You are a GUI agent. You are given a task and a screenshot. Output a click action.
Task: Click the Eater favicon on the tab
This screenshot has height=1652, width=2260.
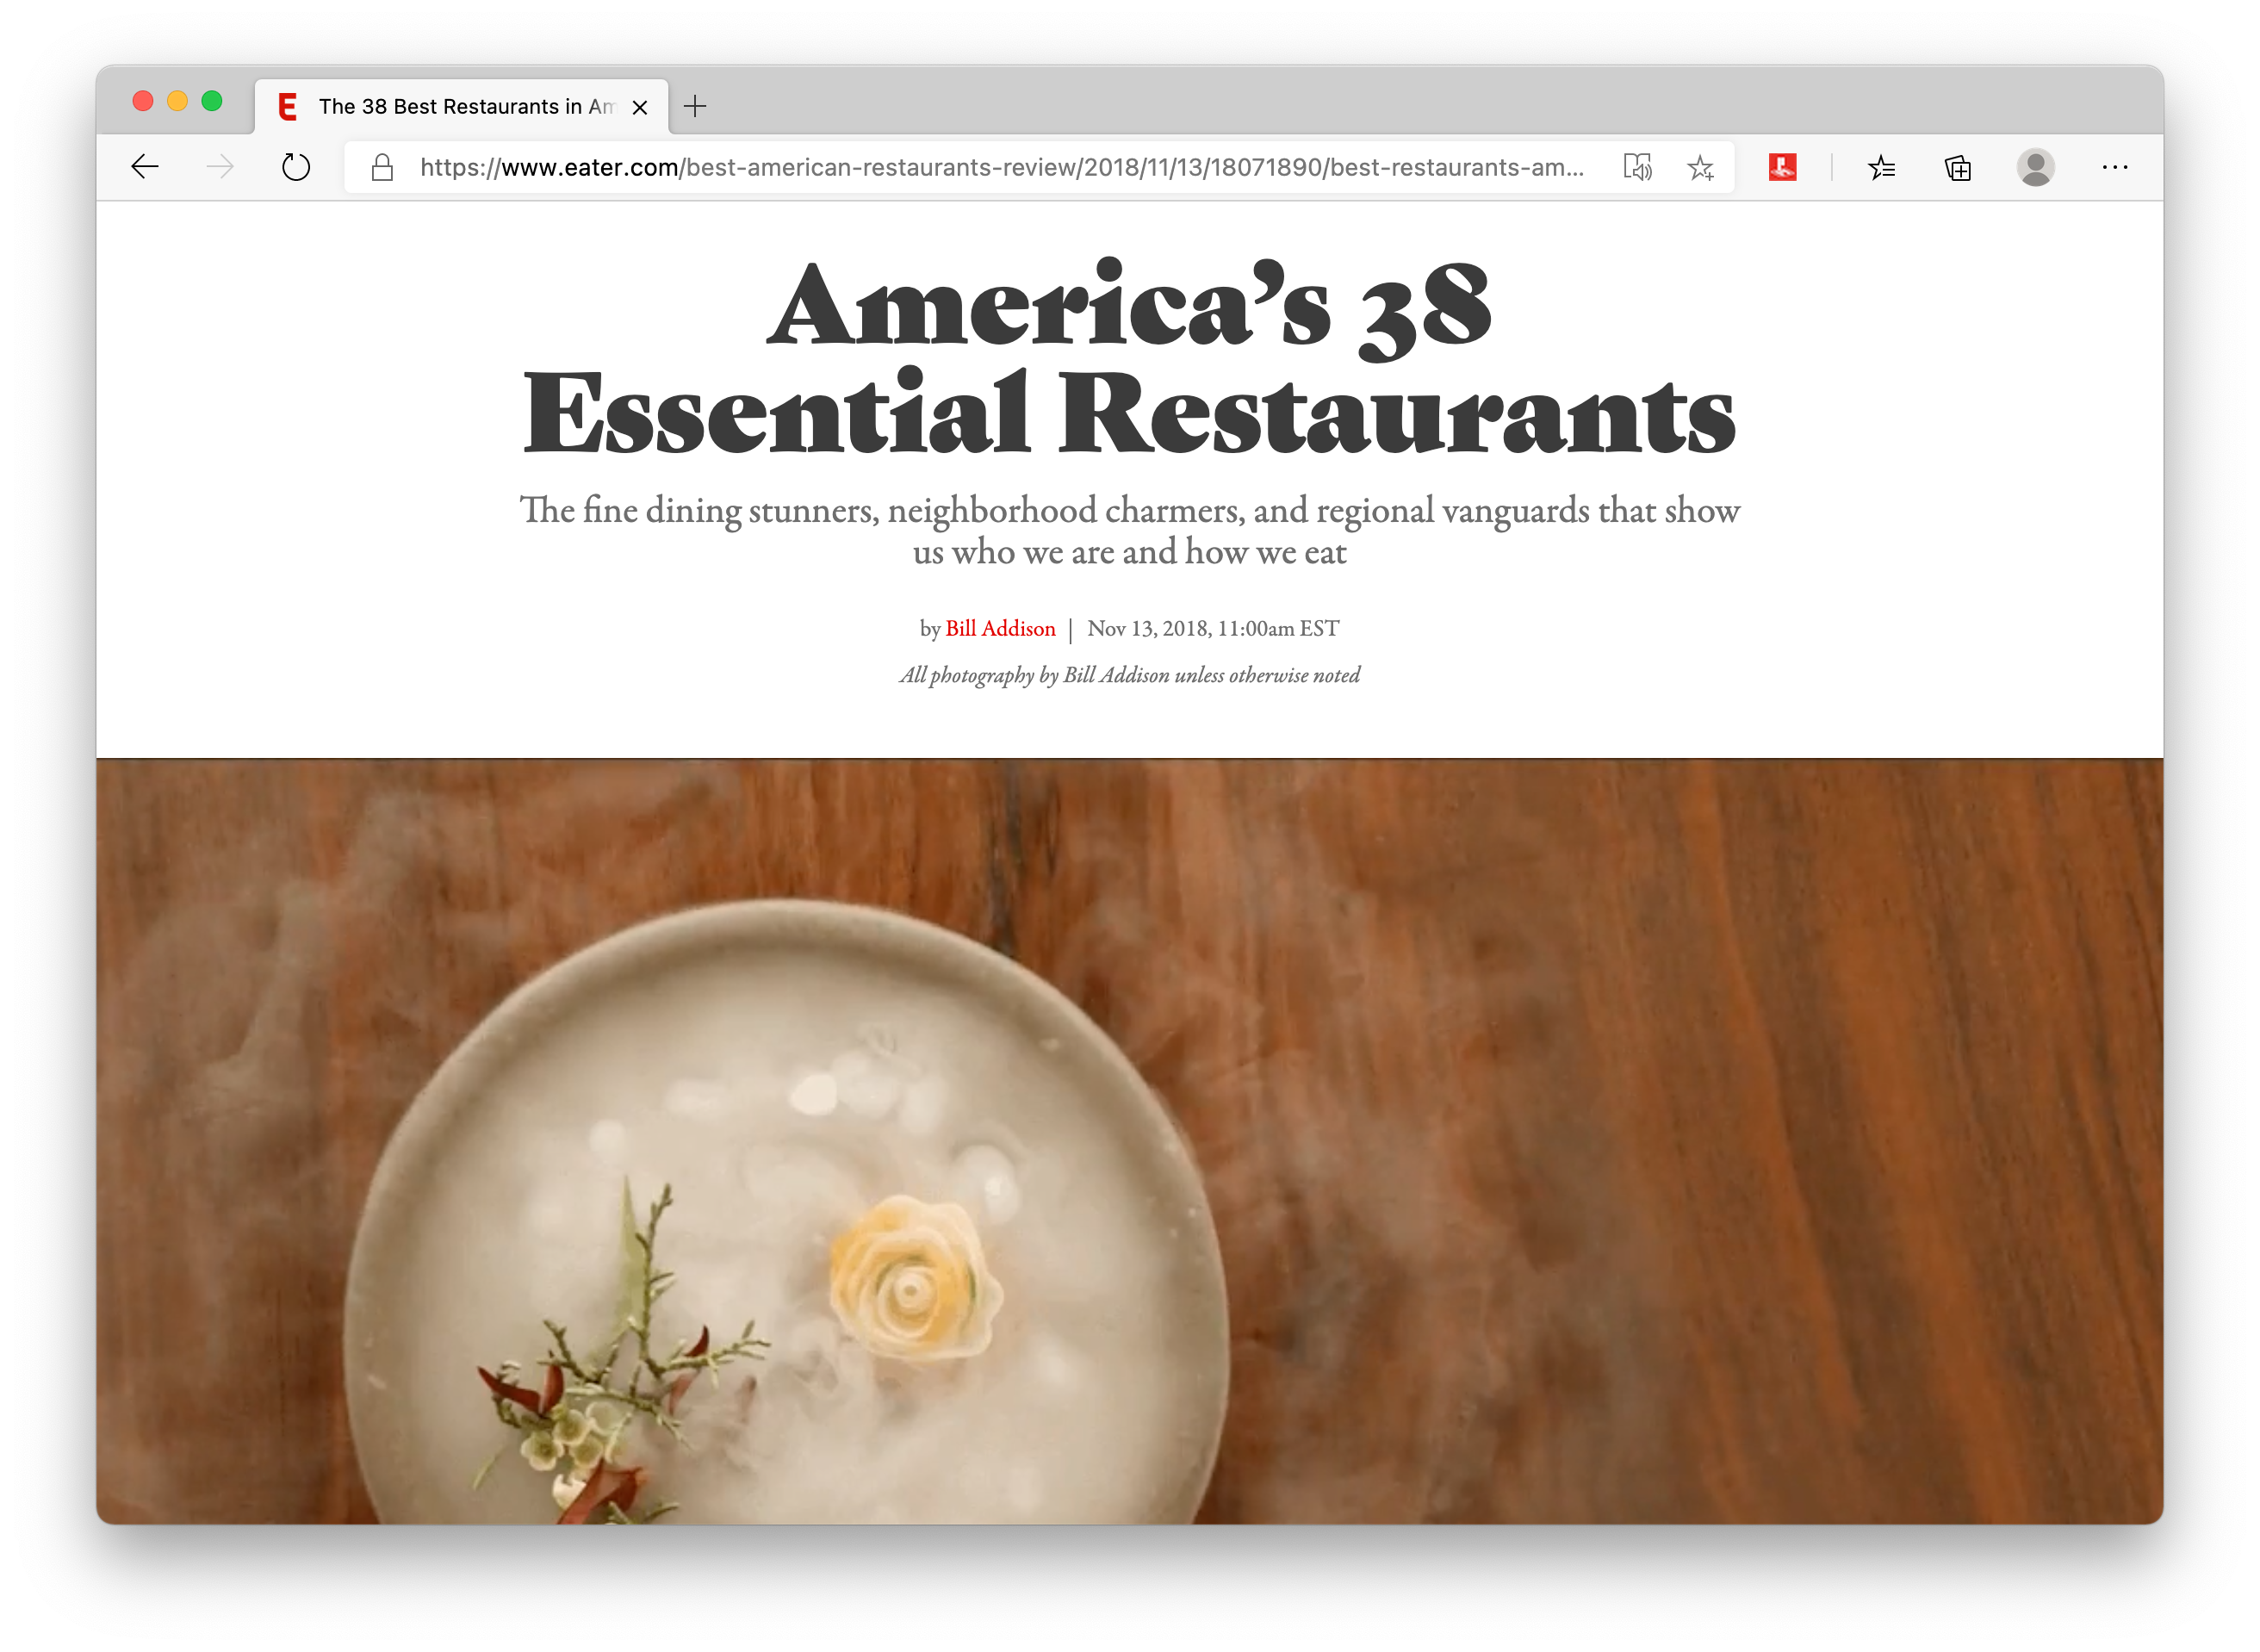coord(288,106)
